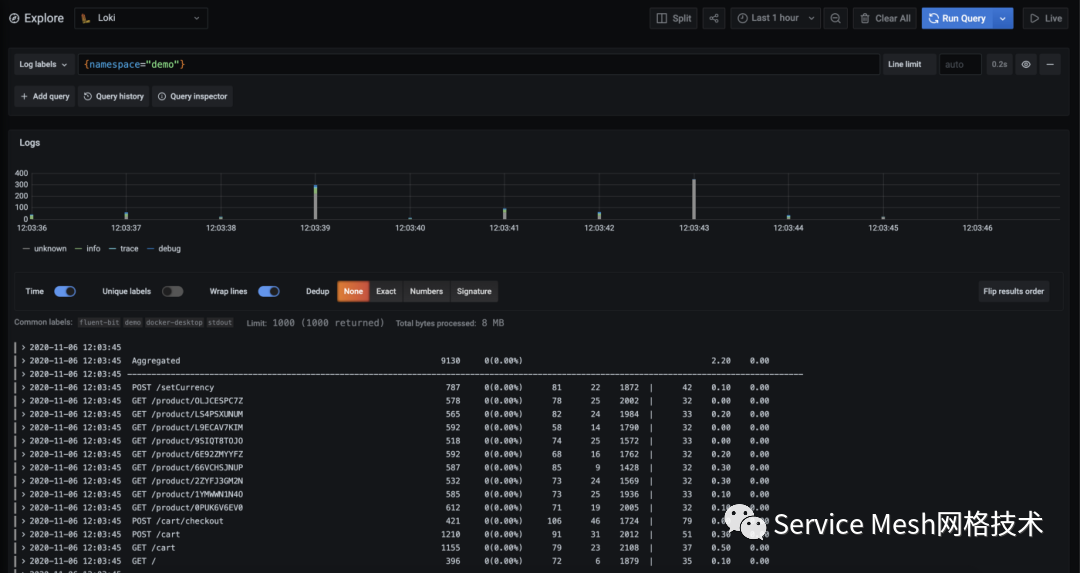Click the GET /product/0PUK6V6EV0 log text

(187, 508)
